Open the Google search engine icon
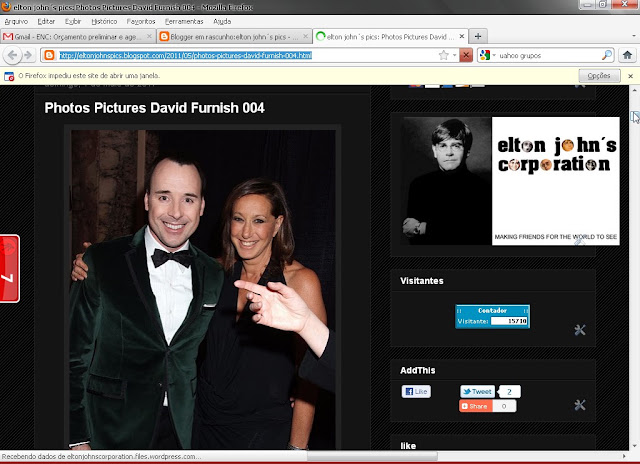Screen dimensions: 640x464 click(x=484, y=55)
